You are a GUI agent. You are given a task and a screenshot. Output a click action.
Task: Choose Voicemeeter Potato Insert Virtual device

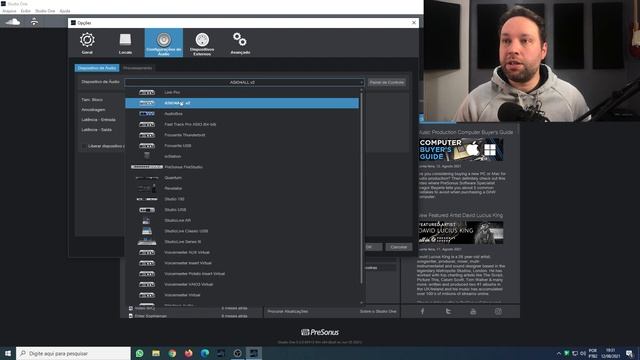pos(242,273)
